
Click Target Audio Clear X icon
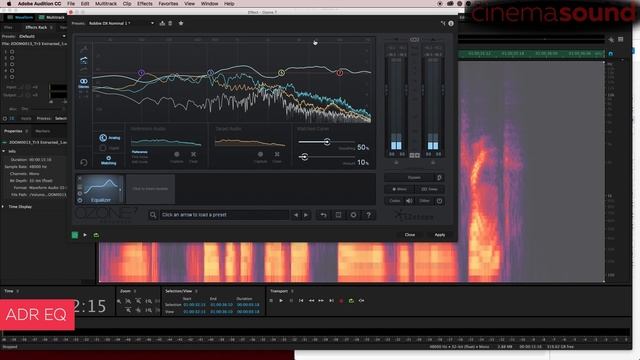(277, 154)
